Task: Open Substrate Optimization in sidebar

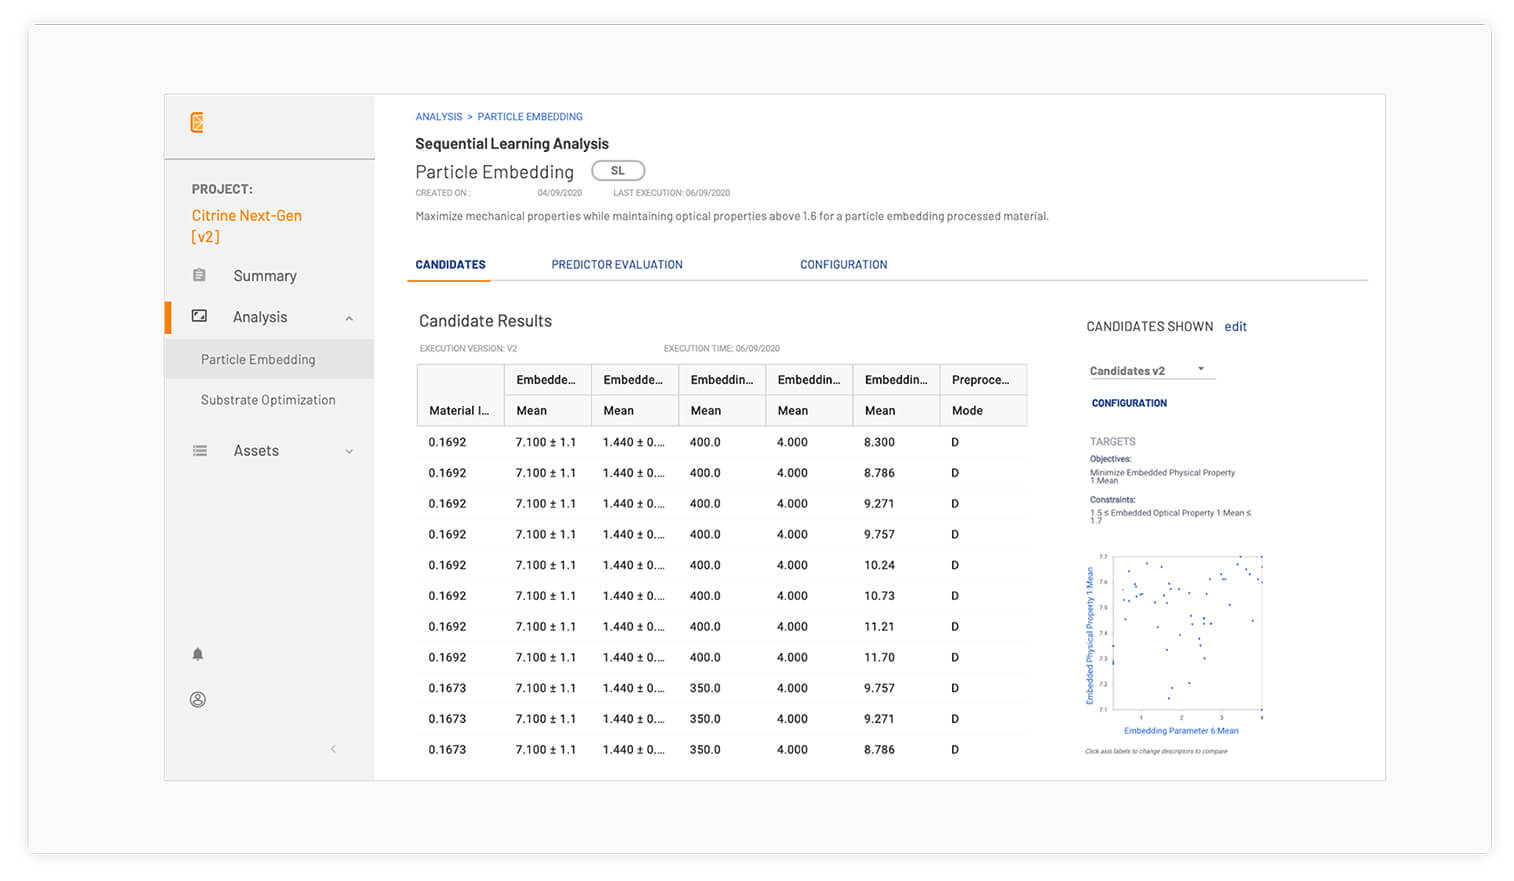Action: [x=268, y=400]
